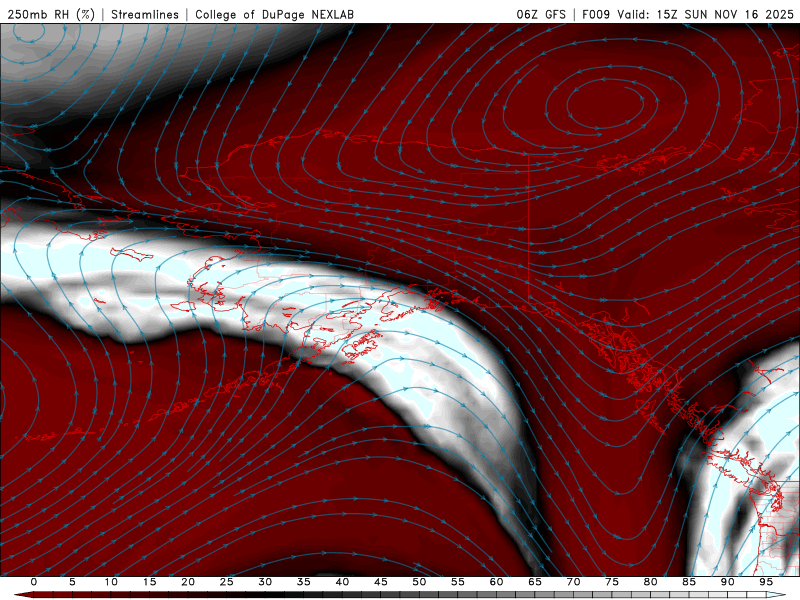Select the "Streamlines" label in the header
This screenshot has height=600, width=800.
[145, 14]
